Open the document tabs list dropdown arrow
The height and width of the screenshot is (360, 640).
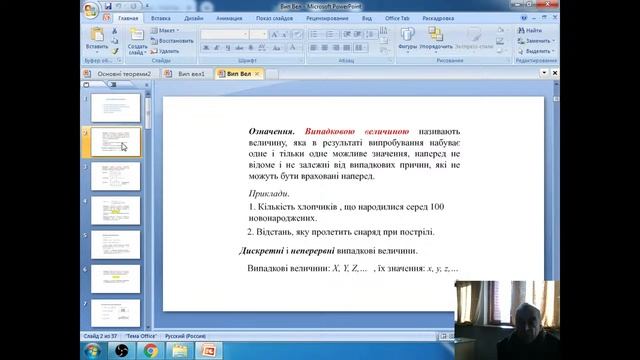click(x=544, y=73)
